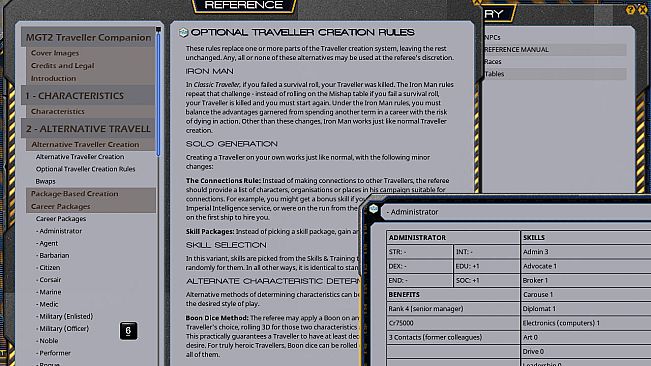The image size is (651, 366).
Task: Select REFERENCE MANUAL in library list
Action: pyautogui.click(x=555, y=49)
